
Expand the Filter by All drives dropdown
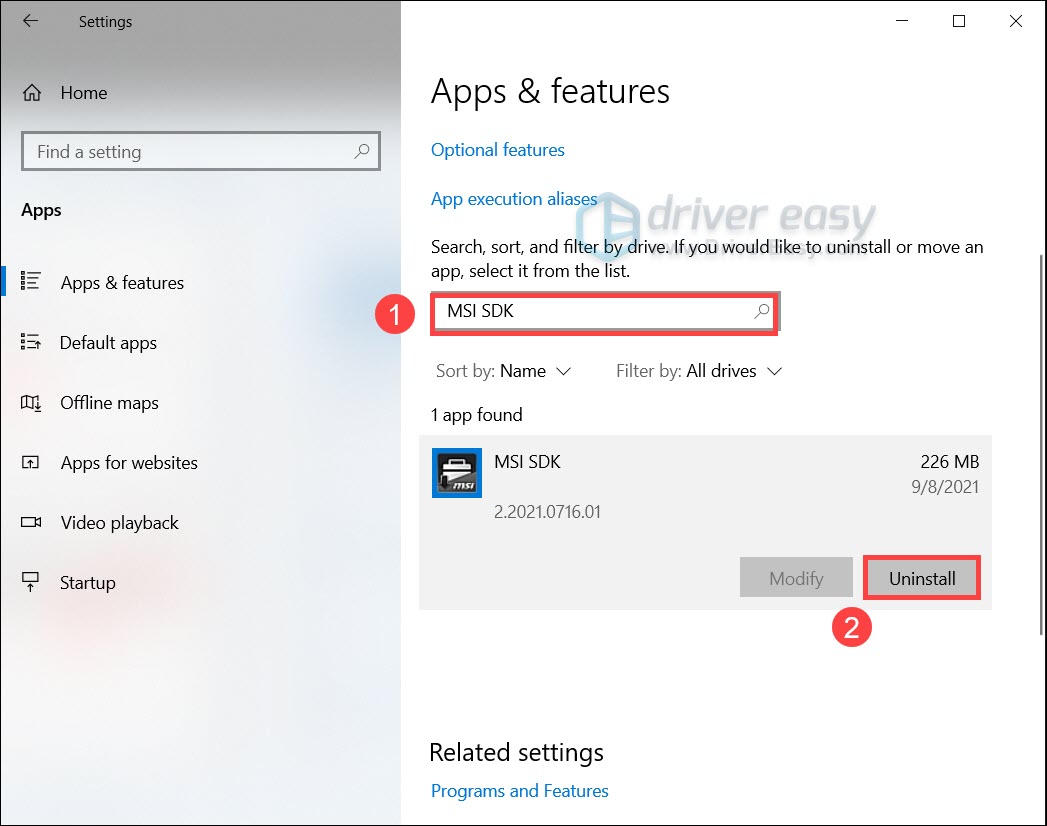(698, 371)
